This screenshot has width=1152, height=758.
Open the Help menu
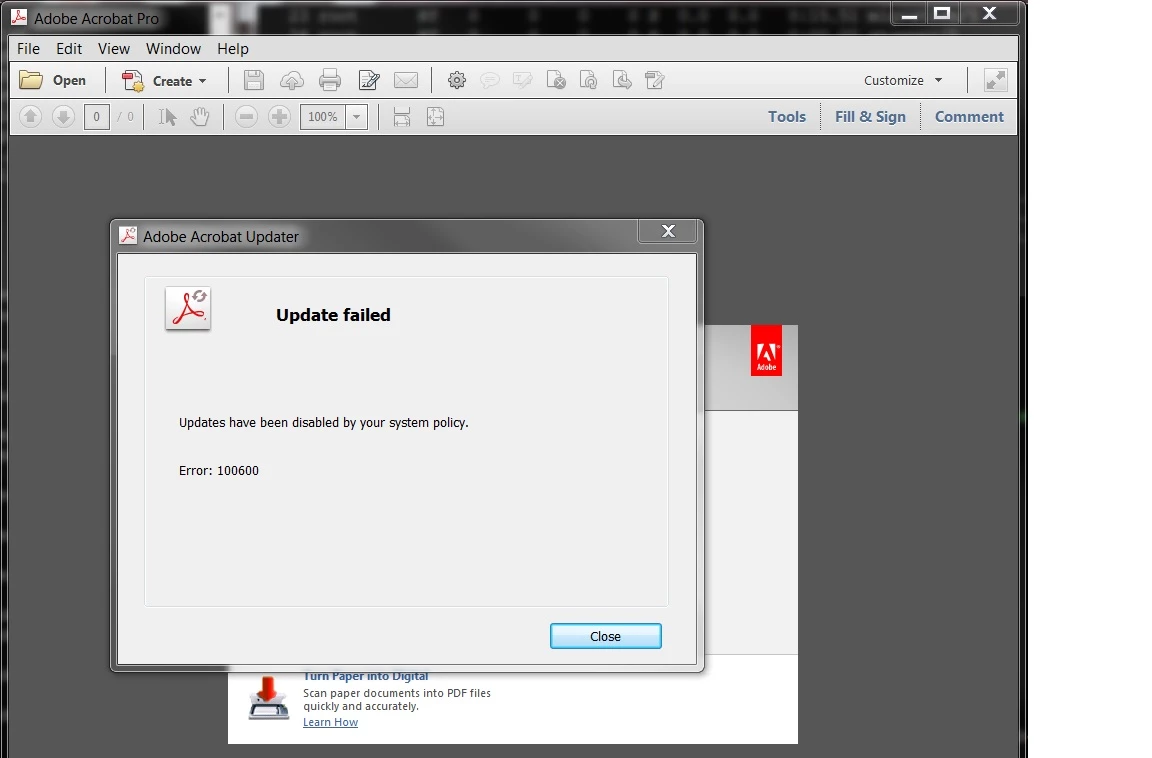[x=233, y=48]
